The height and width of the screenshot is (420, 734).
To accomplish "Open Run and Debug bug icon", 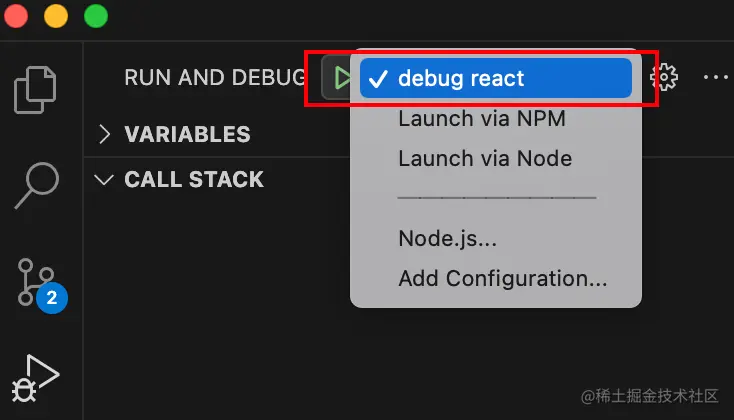I will 35,378.
